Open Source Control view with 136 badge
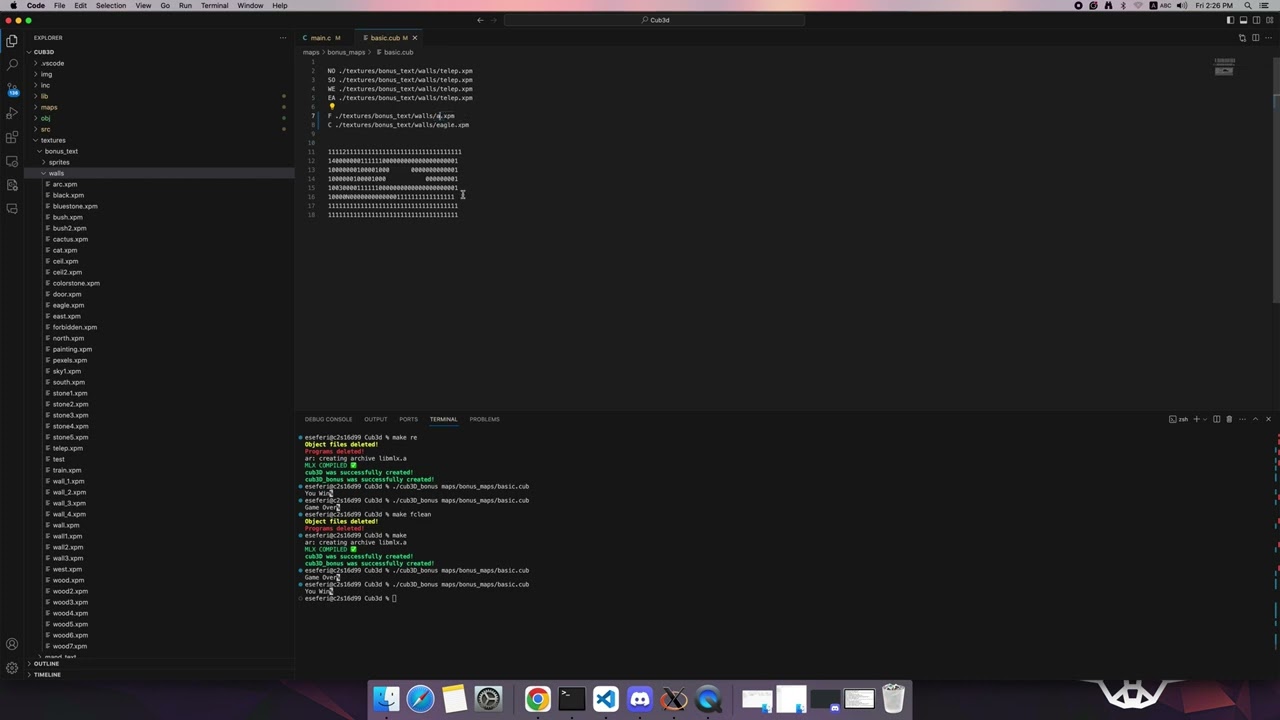1280x720 pixels. 12,89
